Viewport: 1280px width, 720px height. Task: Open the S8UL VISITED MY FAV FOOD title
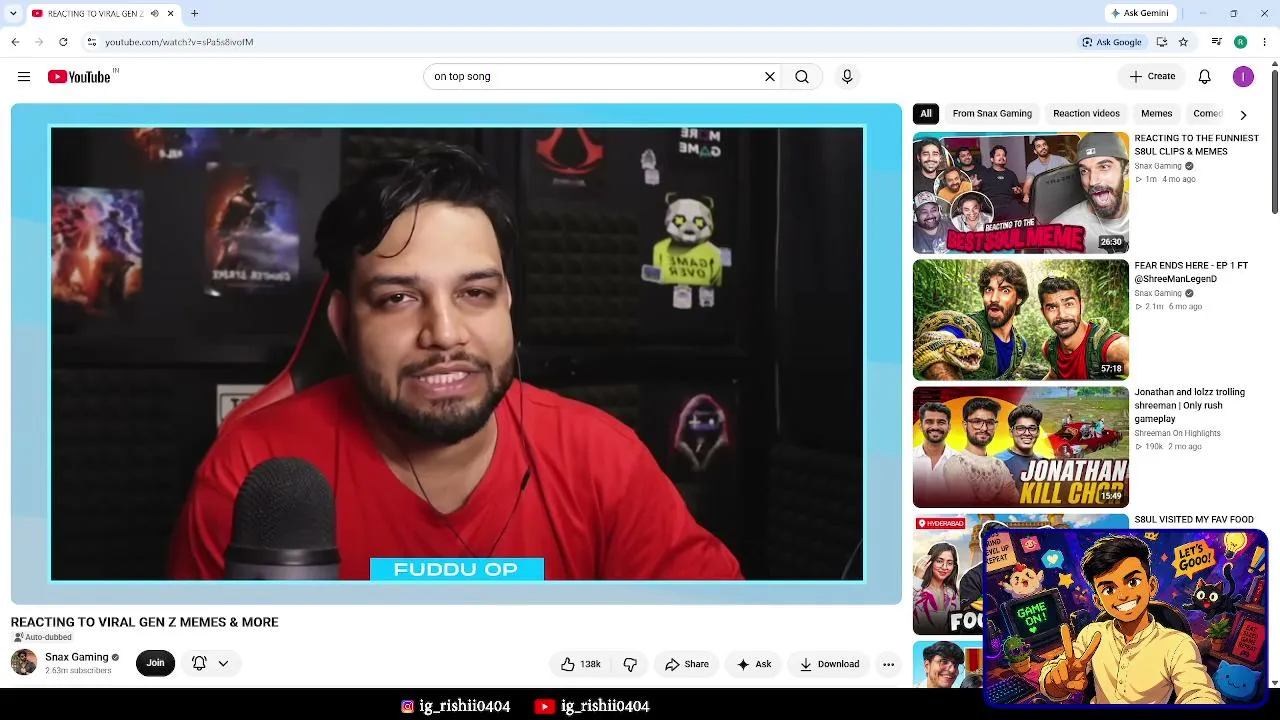tap(1194, 520)
